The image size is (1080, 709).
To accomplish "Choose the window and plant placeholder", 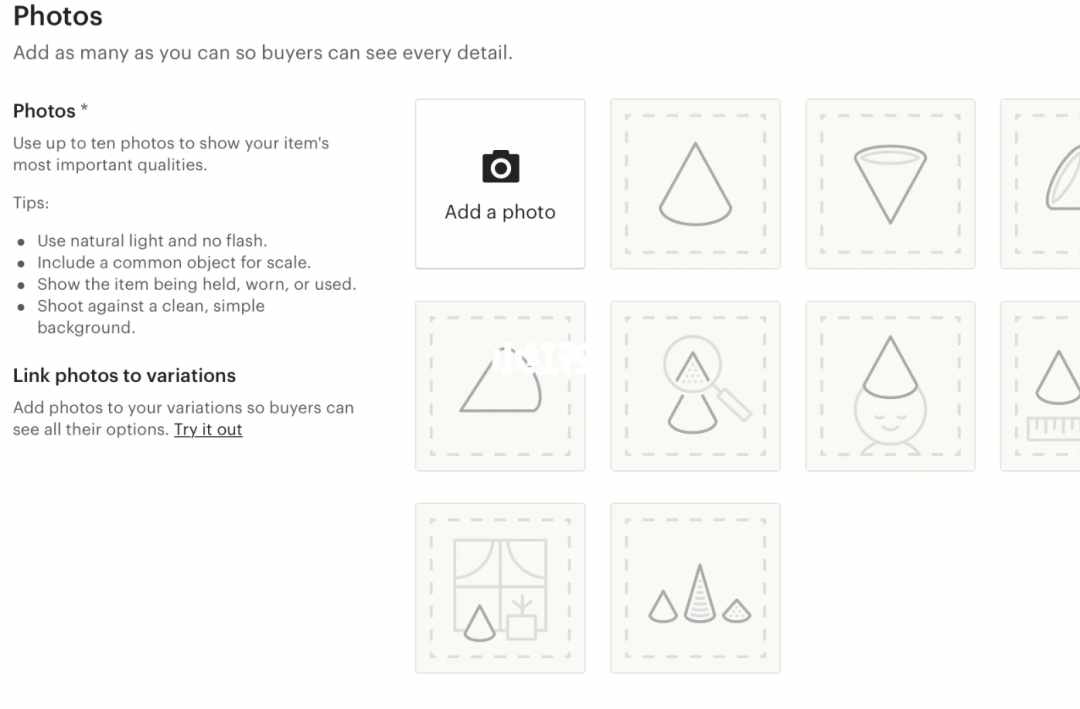I will [500, 588].
